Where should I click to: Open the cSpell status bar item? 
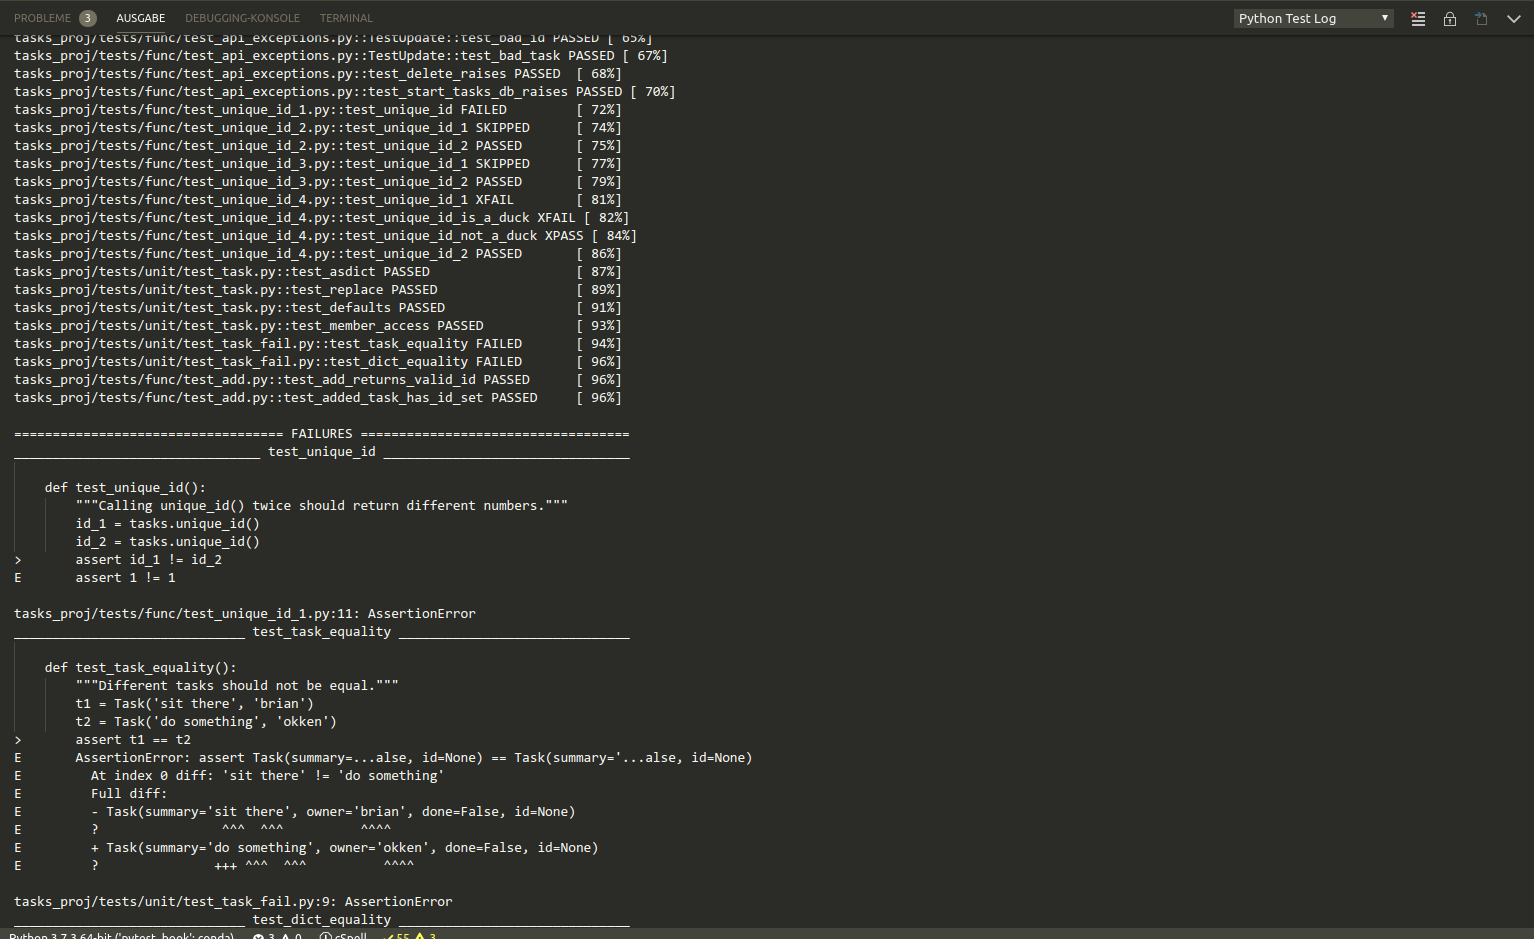click(344, 935)
